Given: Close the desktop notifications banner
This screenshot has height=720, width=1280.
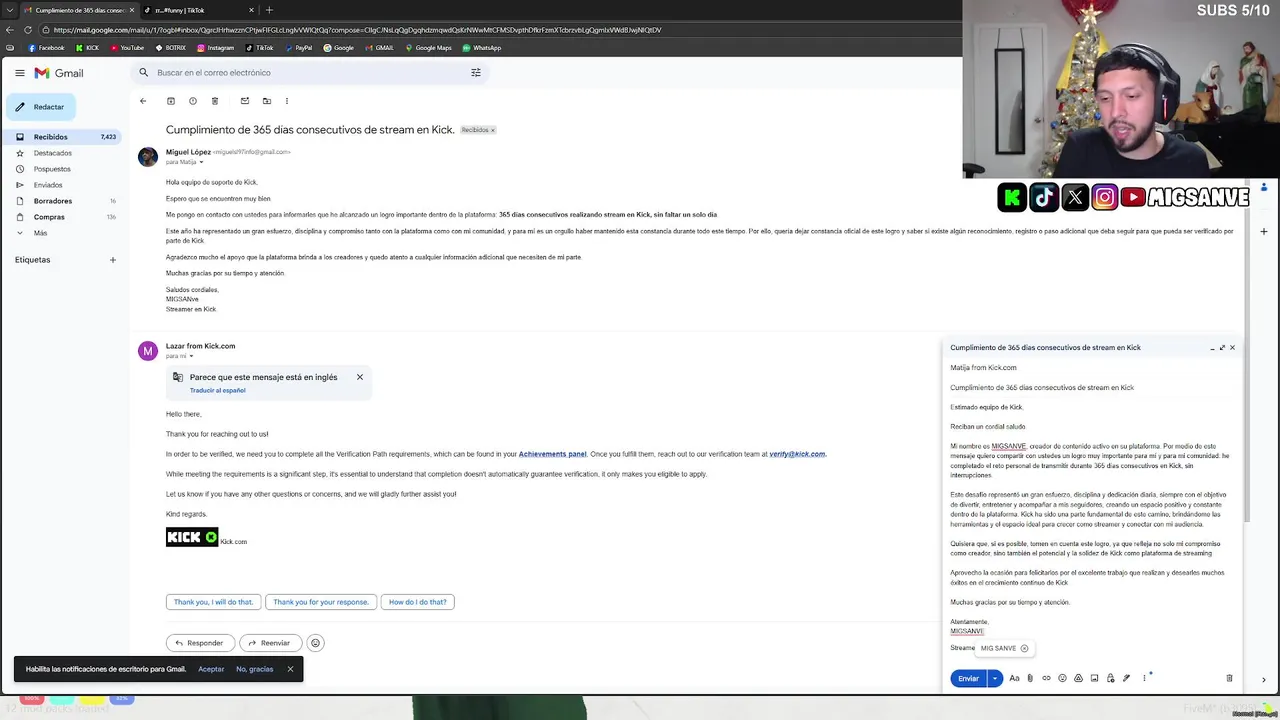Looking at the screenshot, I should (291, 669).
